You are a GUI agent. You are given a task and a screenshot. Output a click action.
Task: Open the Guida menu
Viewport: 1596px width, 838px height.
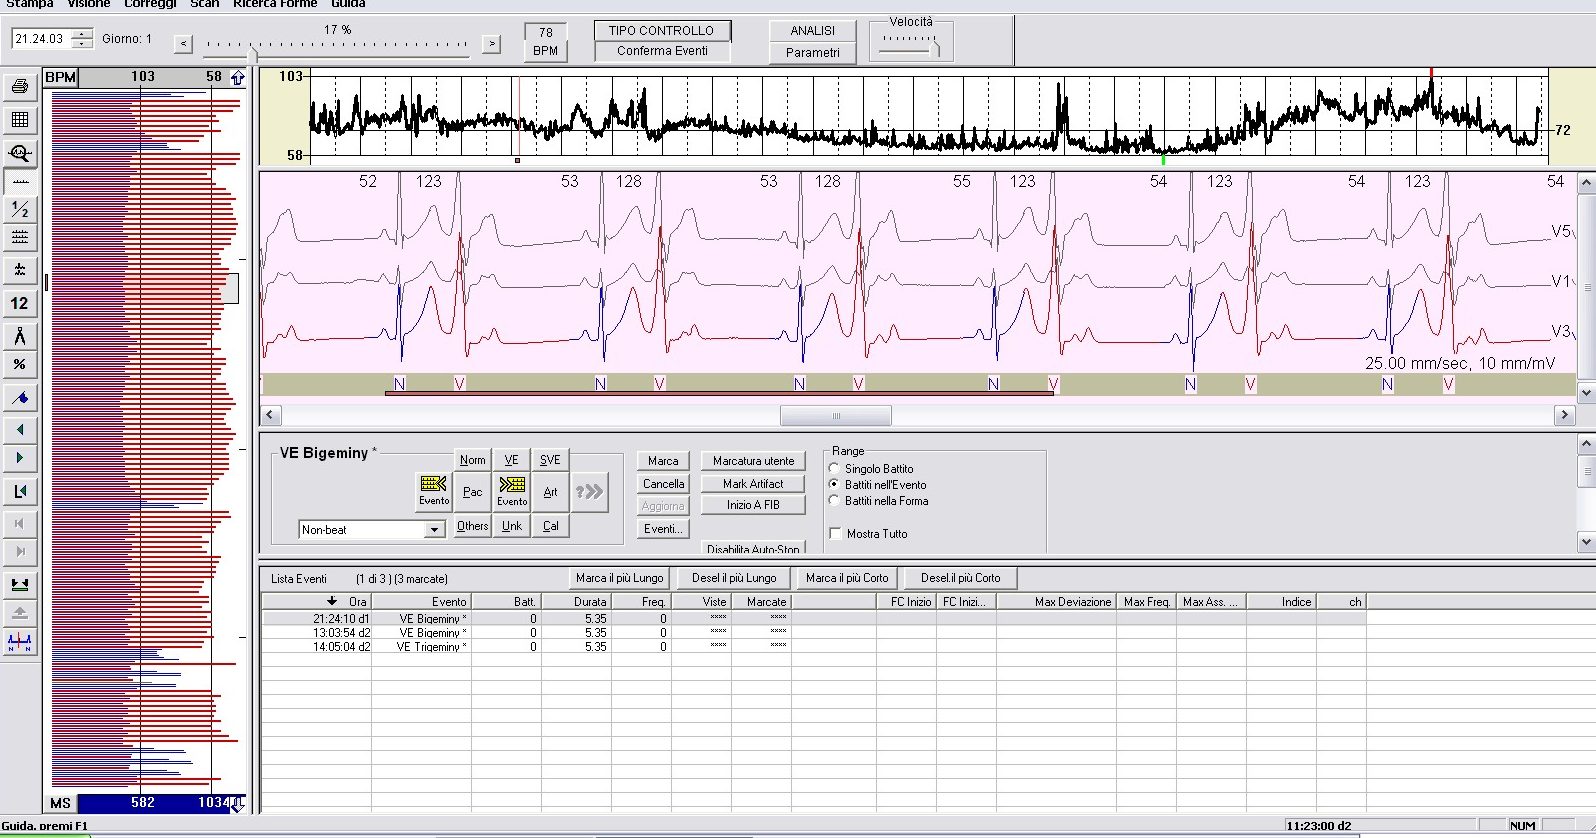pyautogui.click(x=348, y=4)
